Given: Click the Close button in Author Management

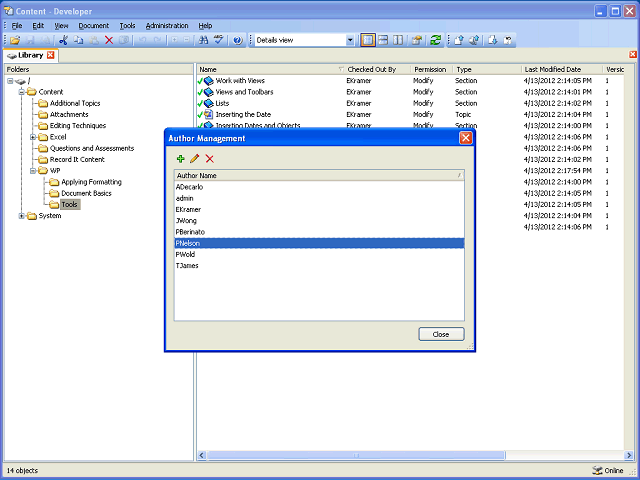Looking at the screenshot, I should (441, 334).
